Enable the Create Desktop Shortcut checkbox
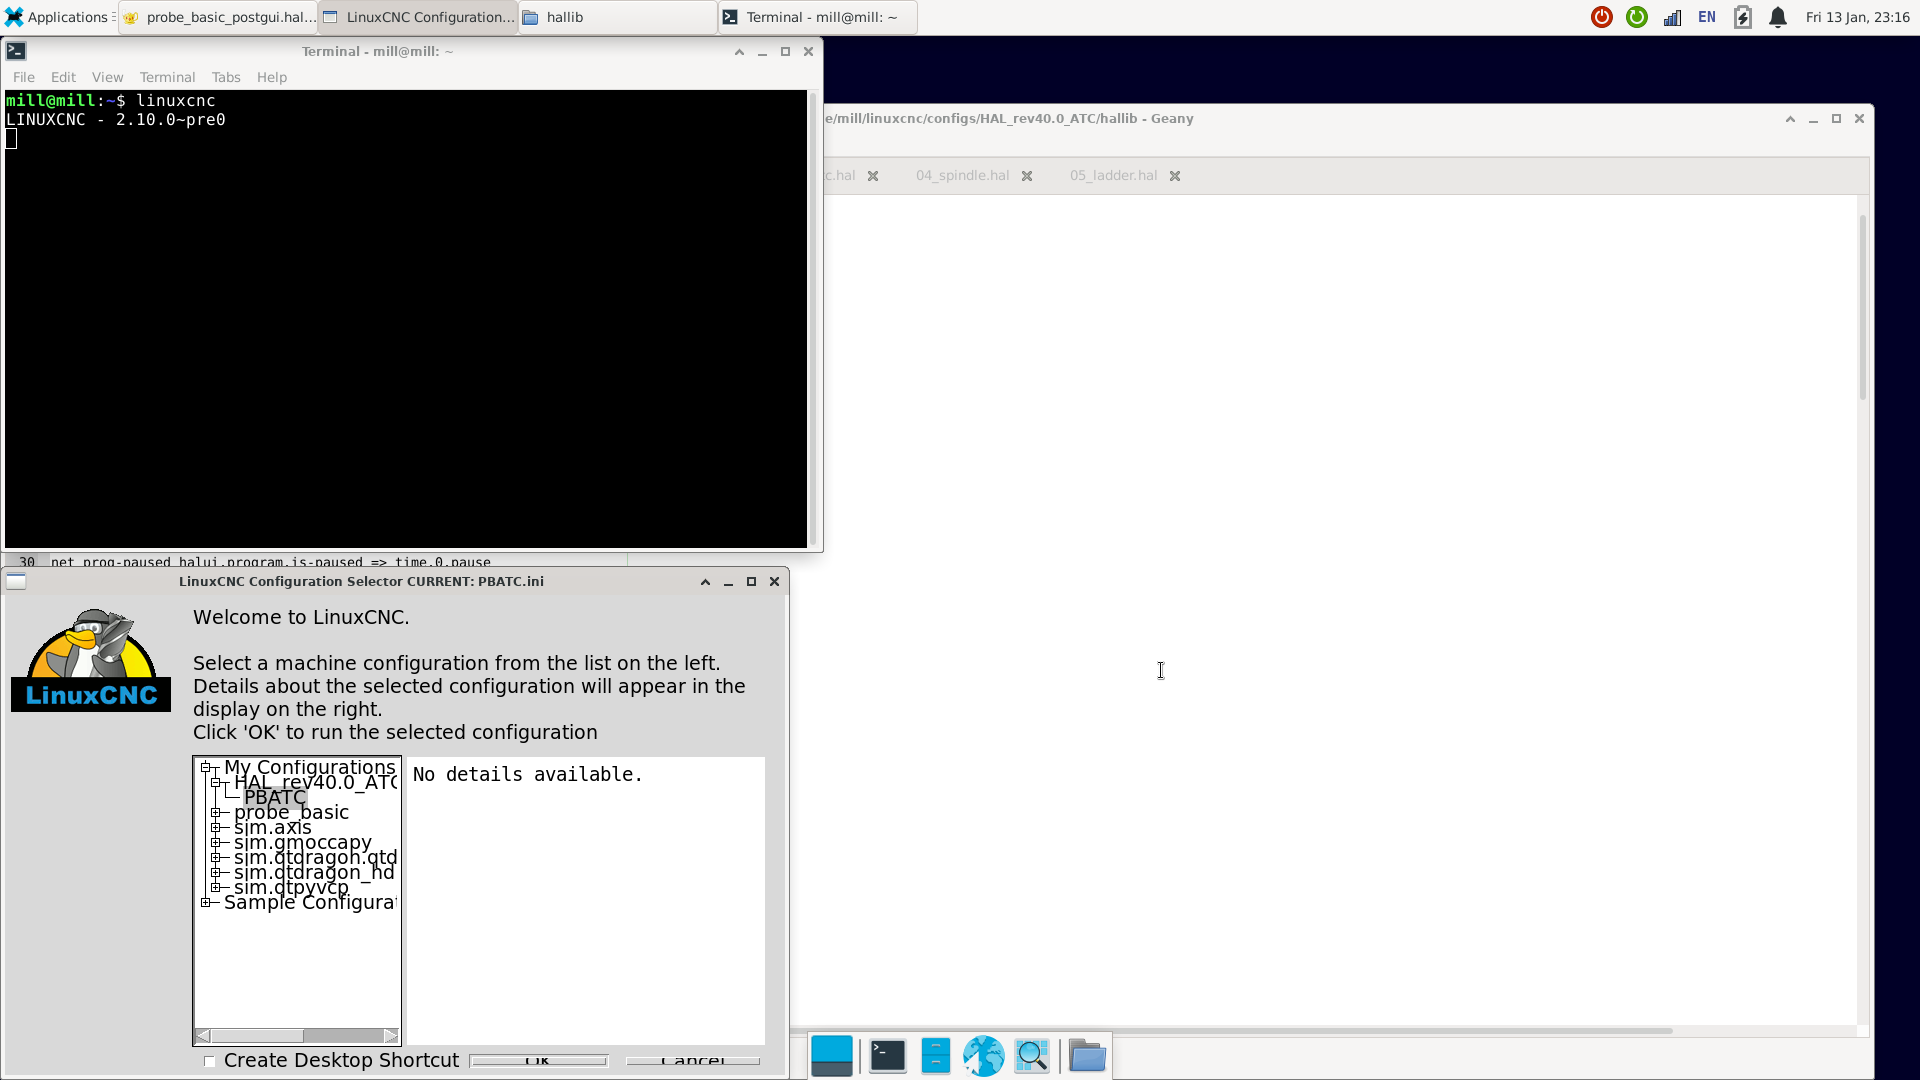This screenshot has width=1920, height=1080. [209, 1061]
